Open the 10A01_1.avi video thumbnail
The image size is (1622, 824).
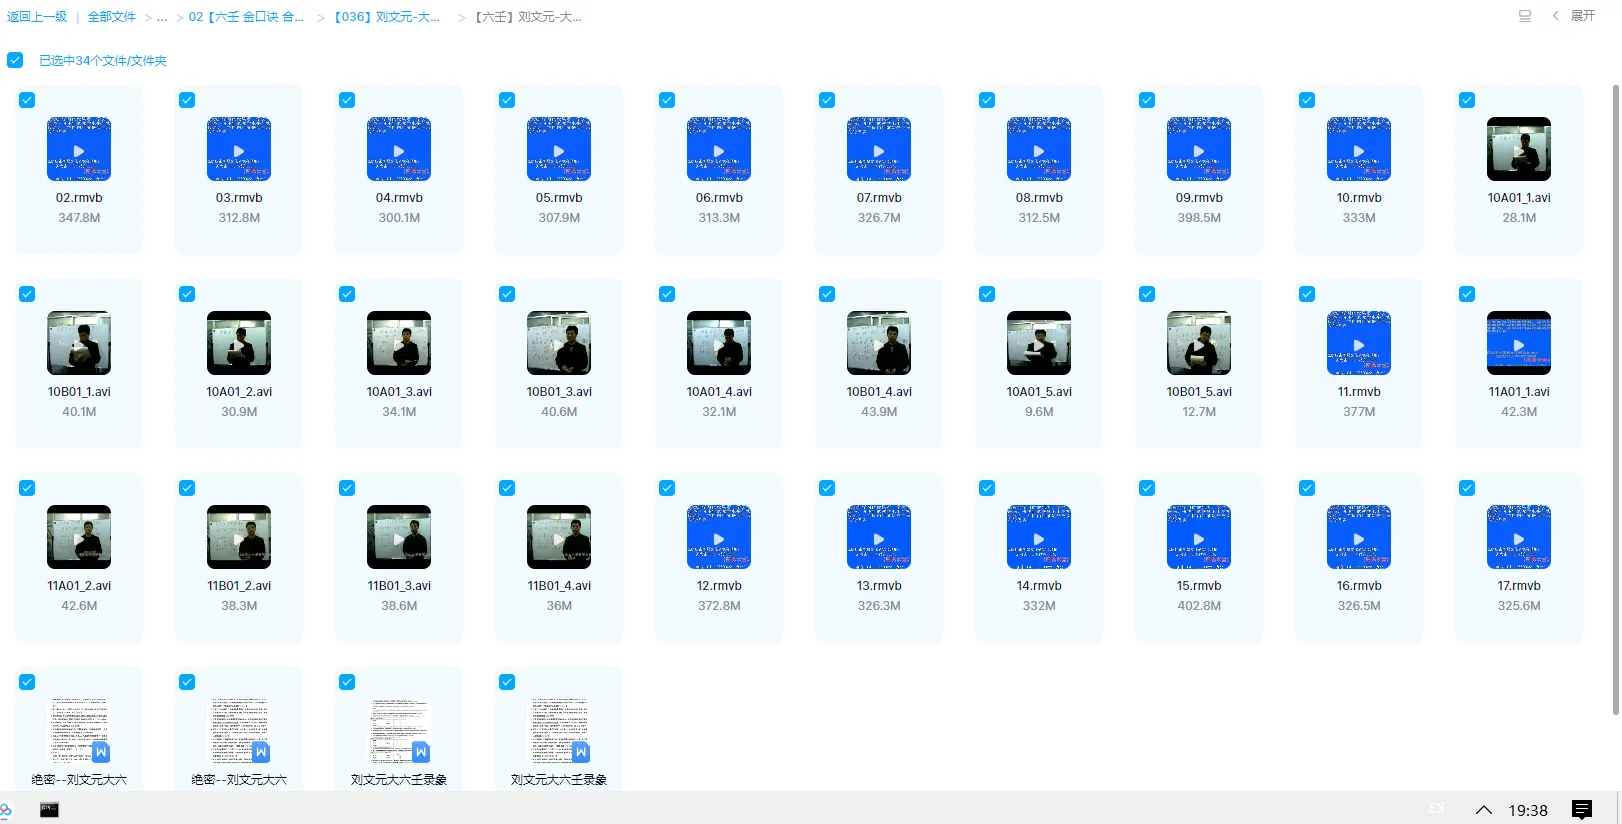point(1519,149)
